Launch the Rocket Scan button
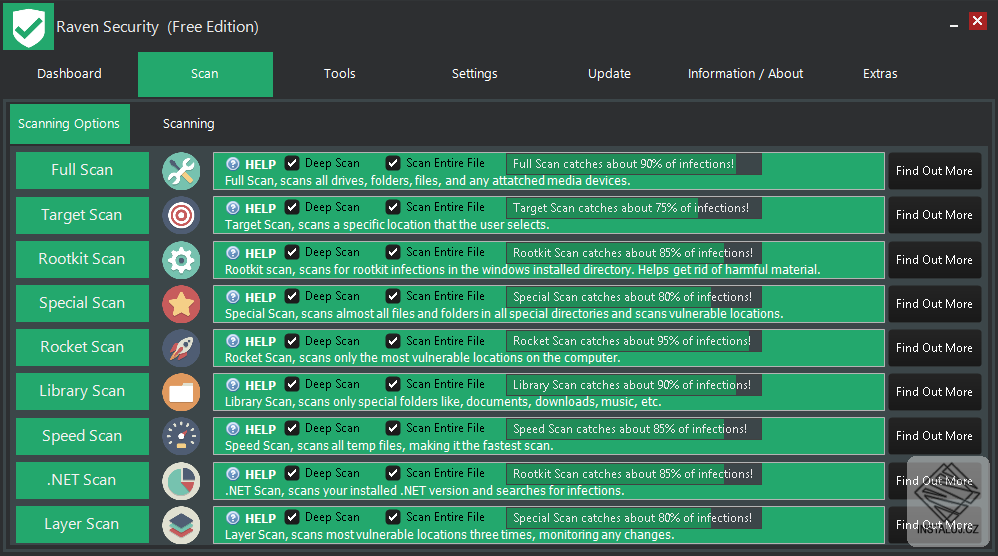Screen dimensions: 998x556 82,347
